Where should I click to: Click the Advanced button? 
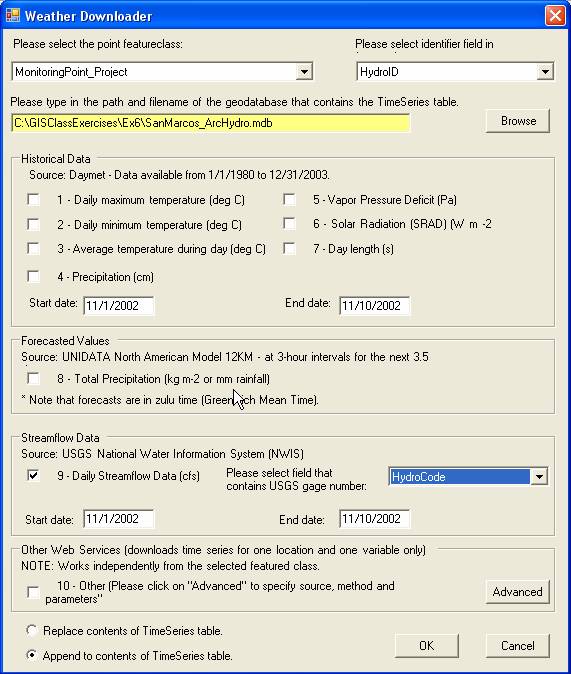pyautogui.click(x=518, y=592)
